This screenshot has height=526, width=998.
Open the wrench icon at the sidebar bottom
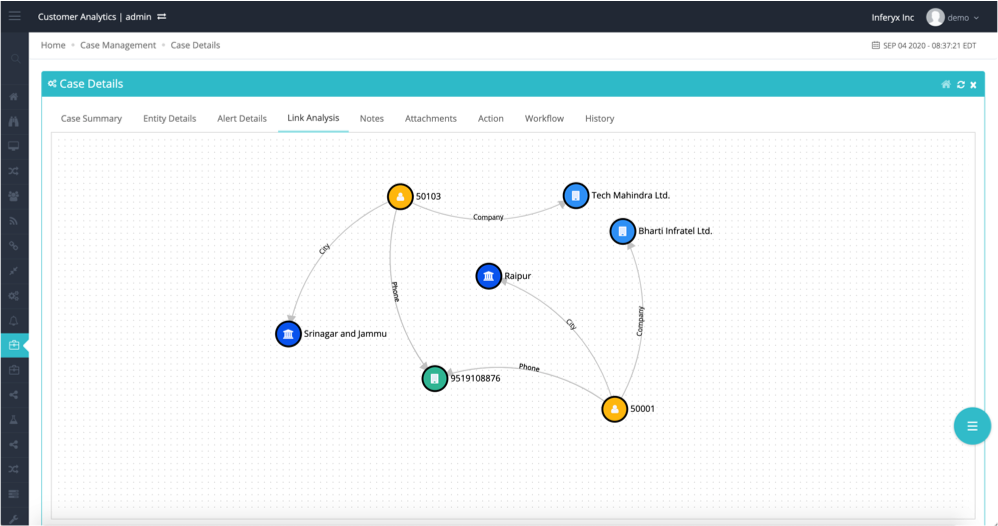click(14, 519)
